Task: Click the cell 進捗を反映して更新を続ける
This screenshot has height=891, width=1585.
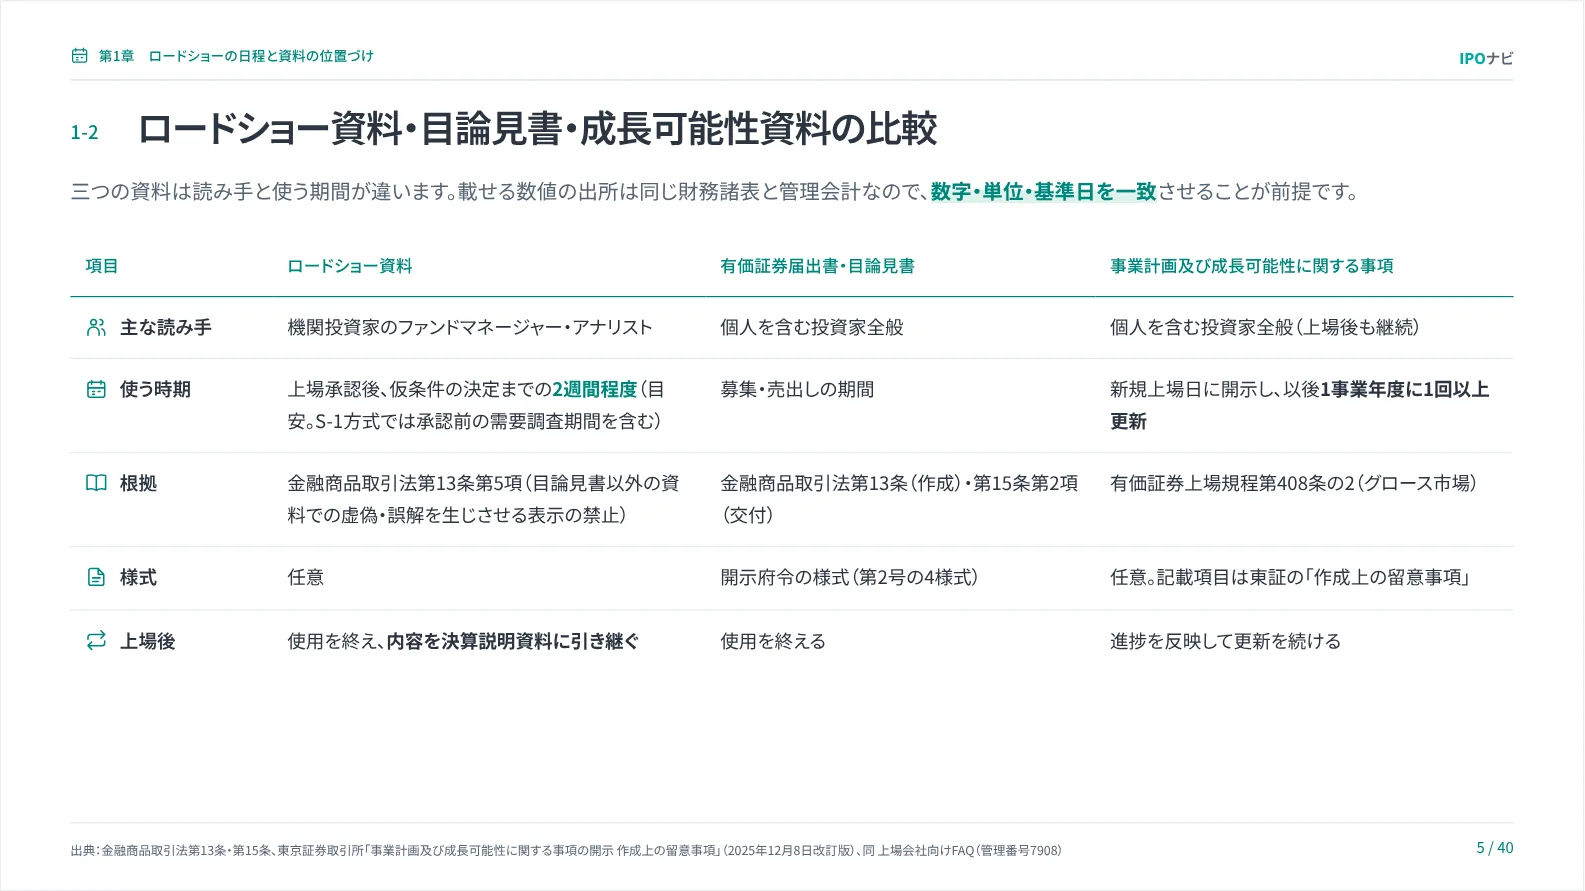Action: [1225, 641]
